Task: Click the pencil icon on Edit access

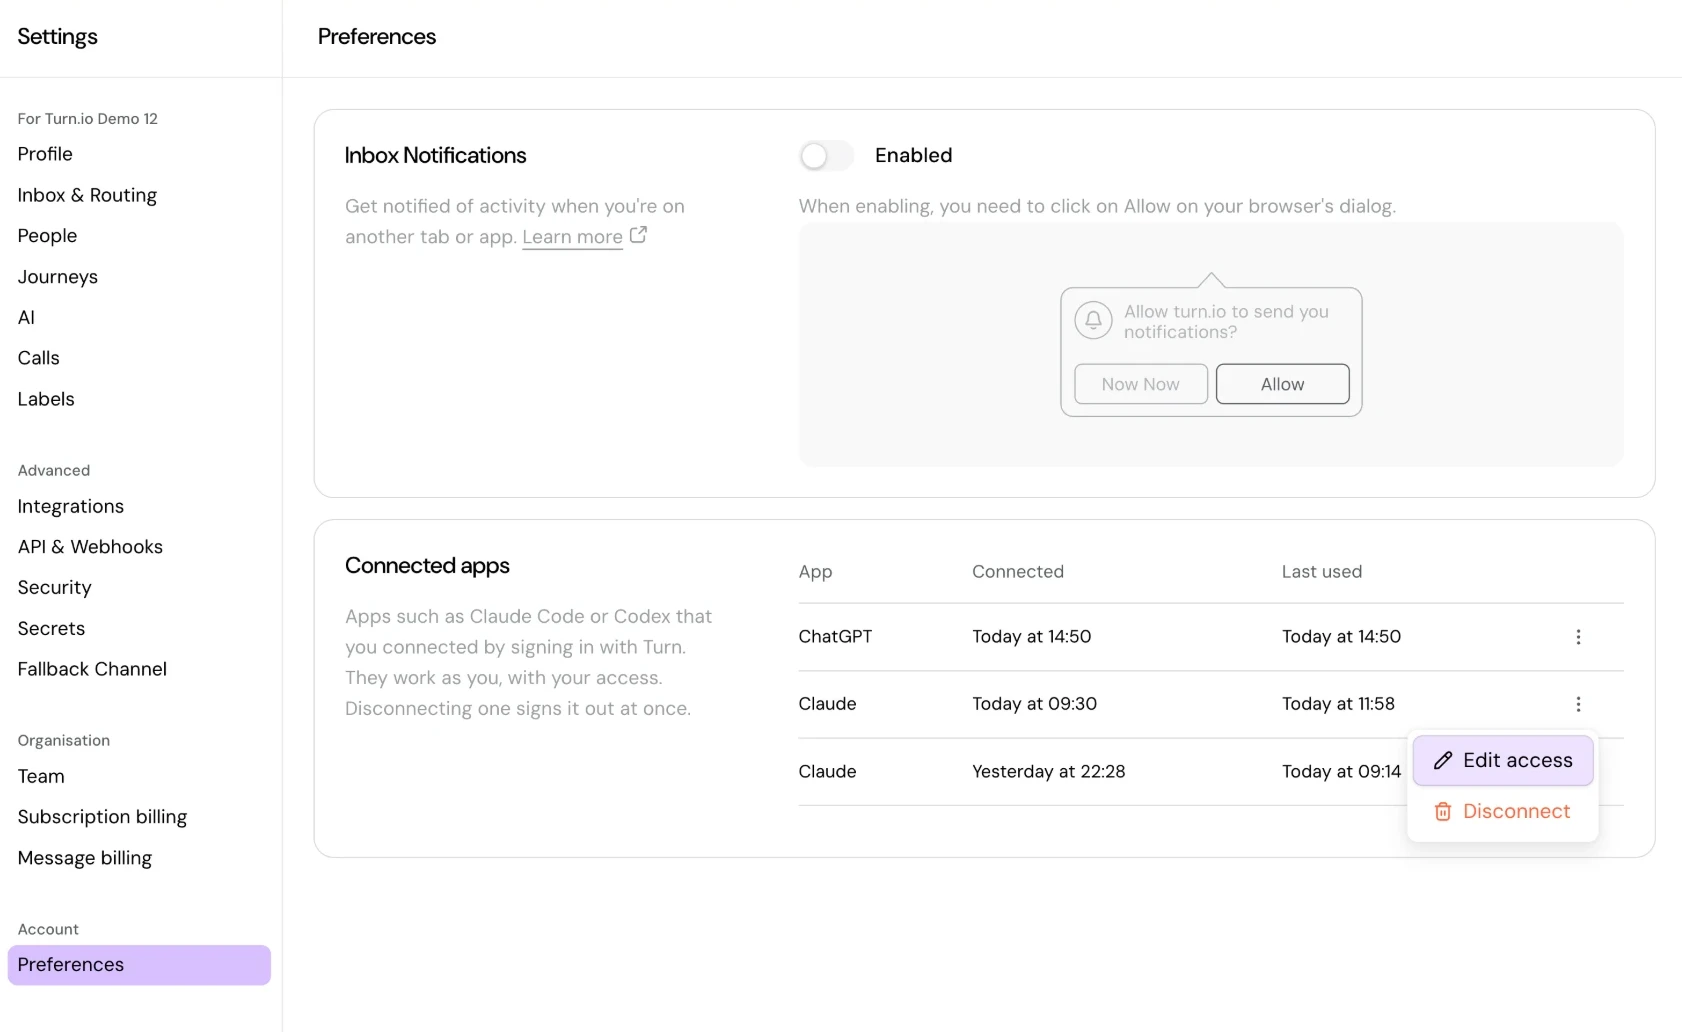Action: point(1443,761)
